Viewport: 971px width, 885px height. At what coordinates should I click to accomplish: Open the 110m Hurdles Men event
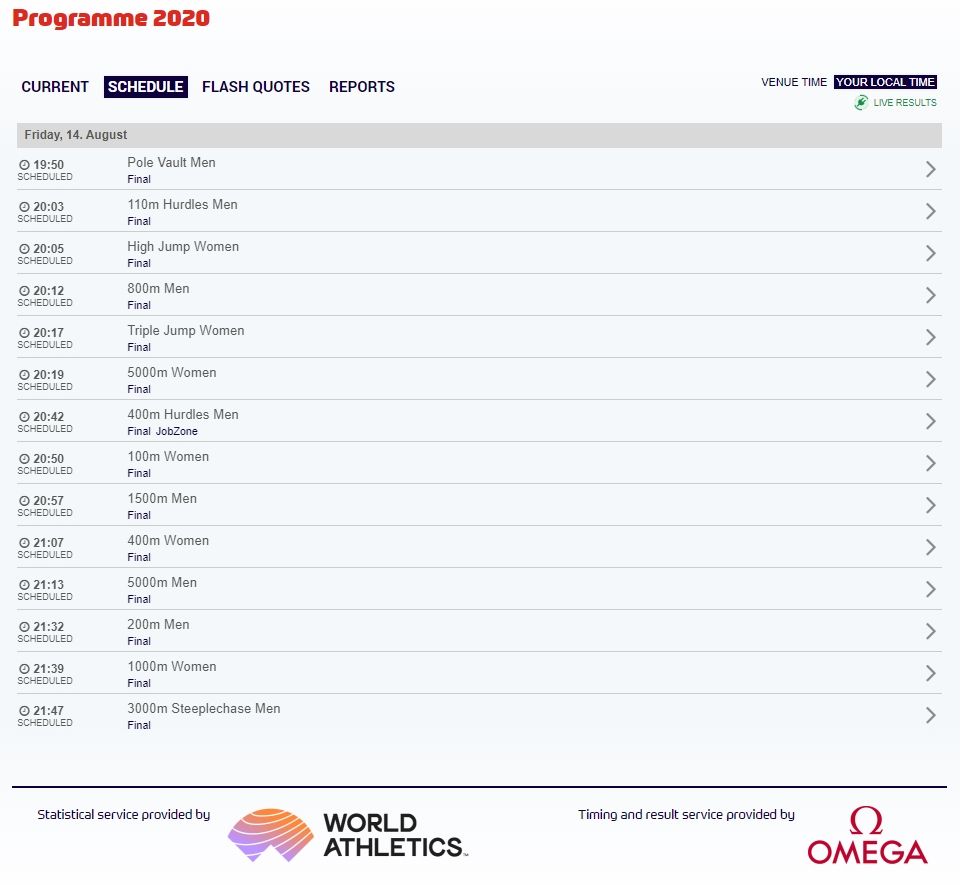pos(182,205)
